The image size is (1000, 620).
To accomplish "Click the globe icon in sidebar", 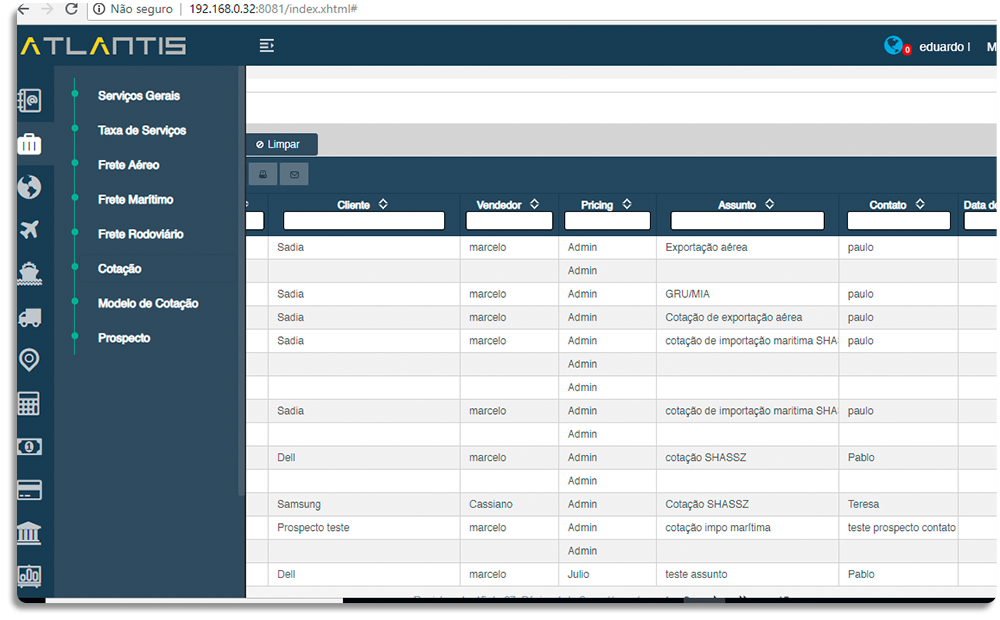I will click(x=30, y=187).
